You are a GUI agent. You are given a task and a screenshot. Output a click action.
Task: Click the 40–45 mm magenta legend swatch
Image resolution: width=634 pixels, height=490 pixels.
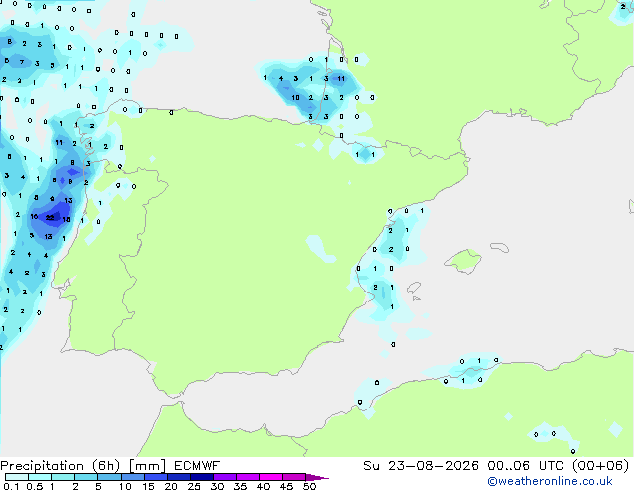point(271,477)
